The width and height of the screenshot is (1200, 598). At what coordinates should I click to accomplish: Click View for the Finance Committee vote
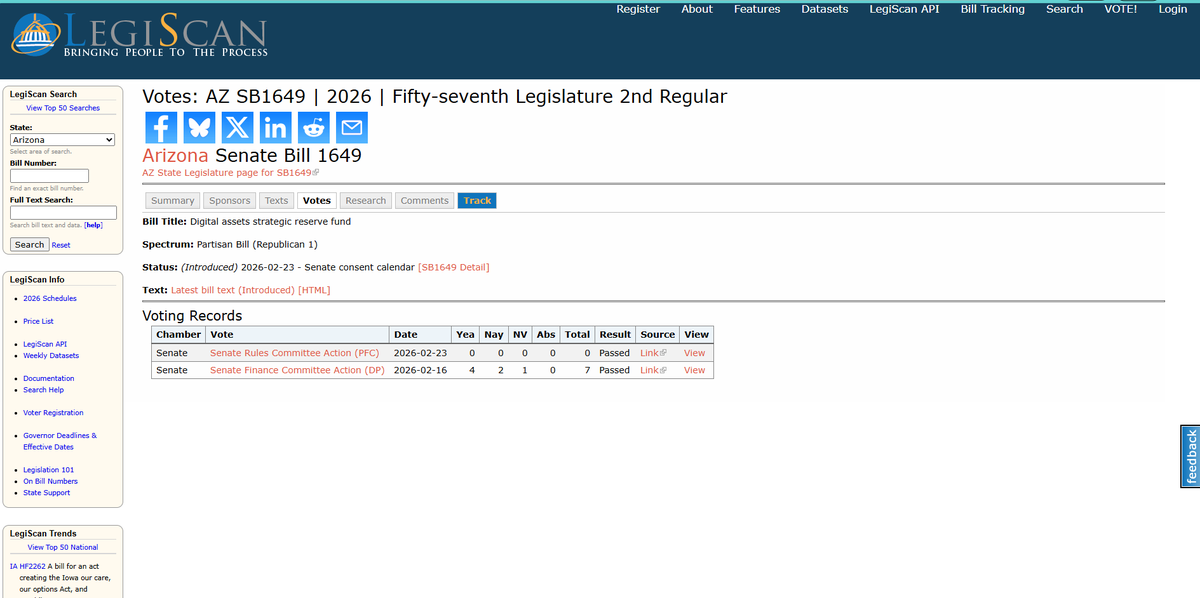(694, 370)
